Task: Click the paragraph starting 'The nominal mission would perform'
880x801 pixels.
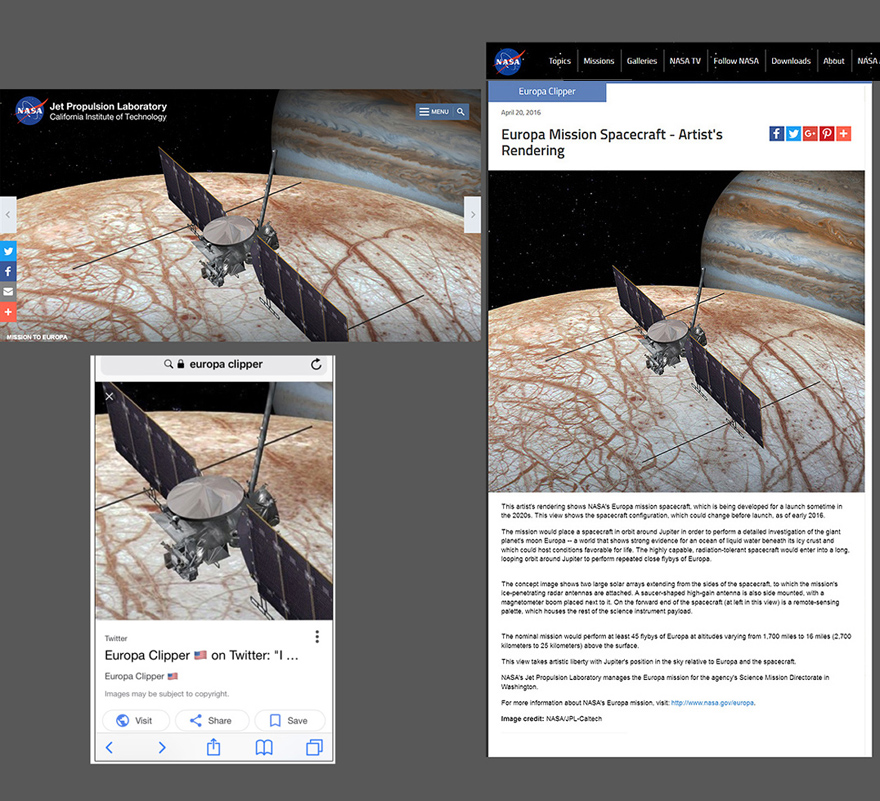Action: click(x=676, y=641)
